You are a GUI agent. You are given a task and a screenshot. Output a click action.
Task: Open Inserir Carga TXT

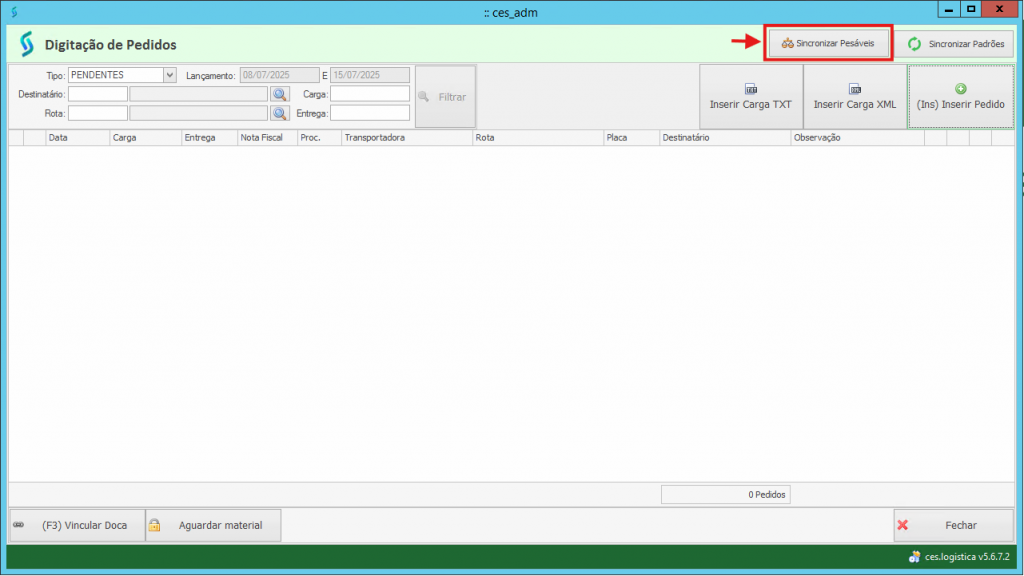pos(750,97)
